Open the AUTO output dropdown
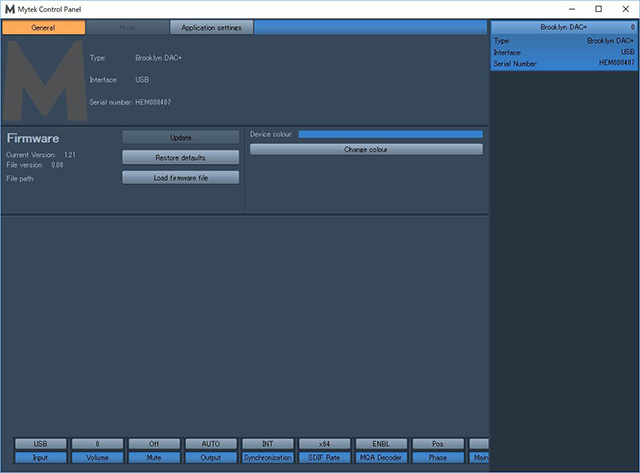The width and height of the screenshot is (640, 473). click(211, 443)
